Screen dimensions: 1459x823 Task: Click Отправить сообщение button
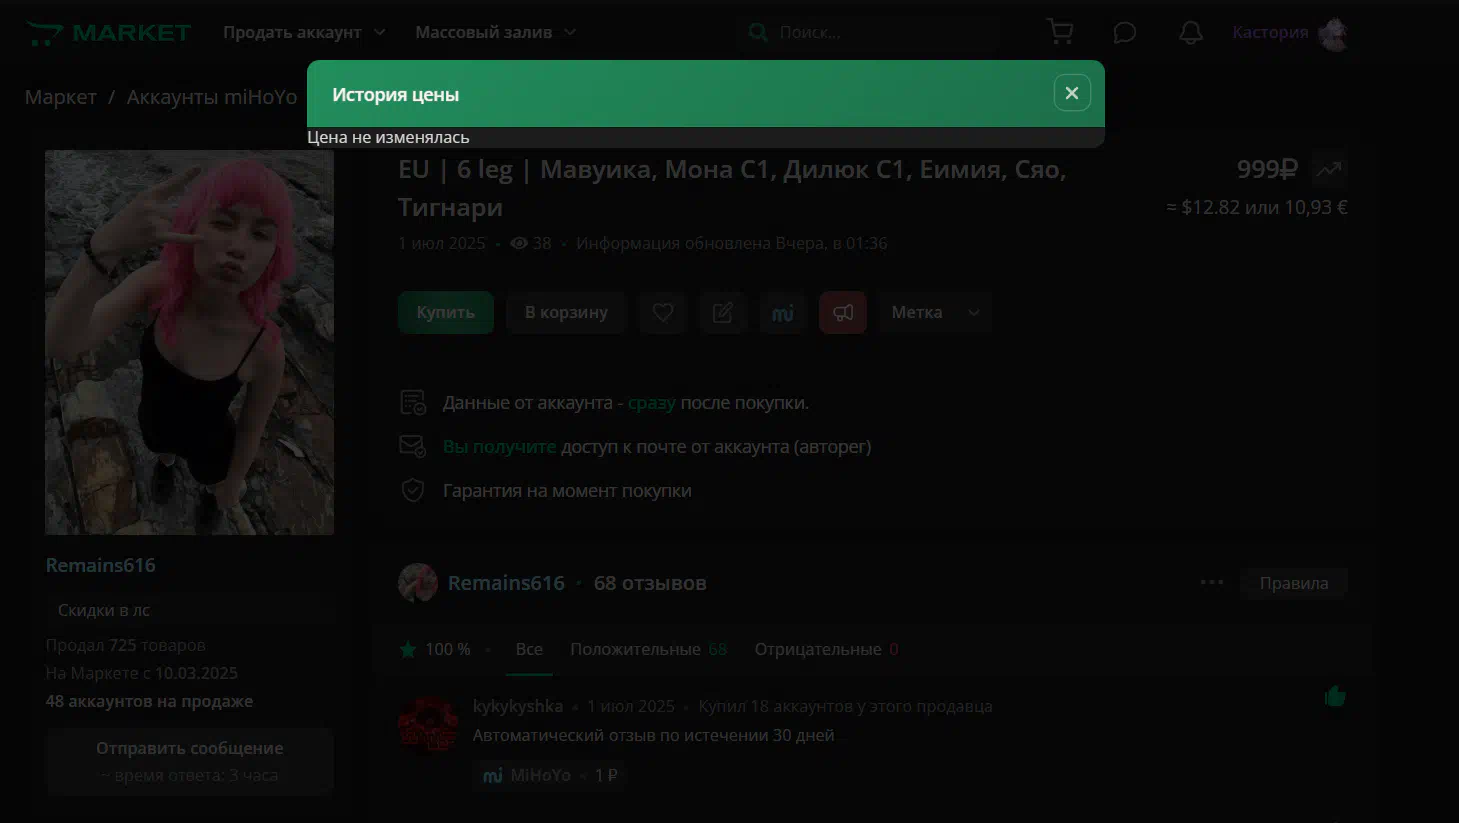point(190,761)
